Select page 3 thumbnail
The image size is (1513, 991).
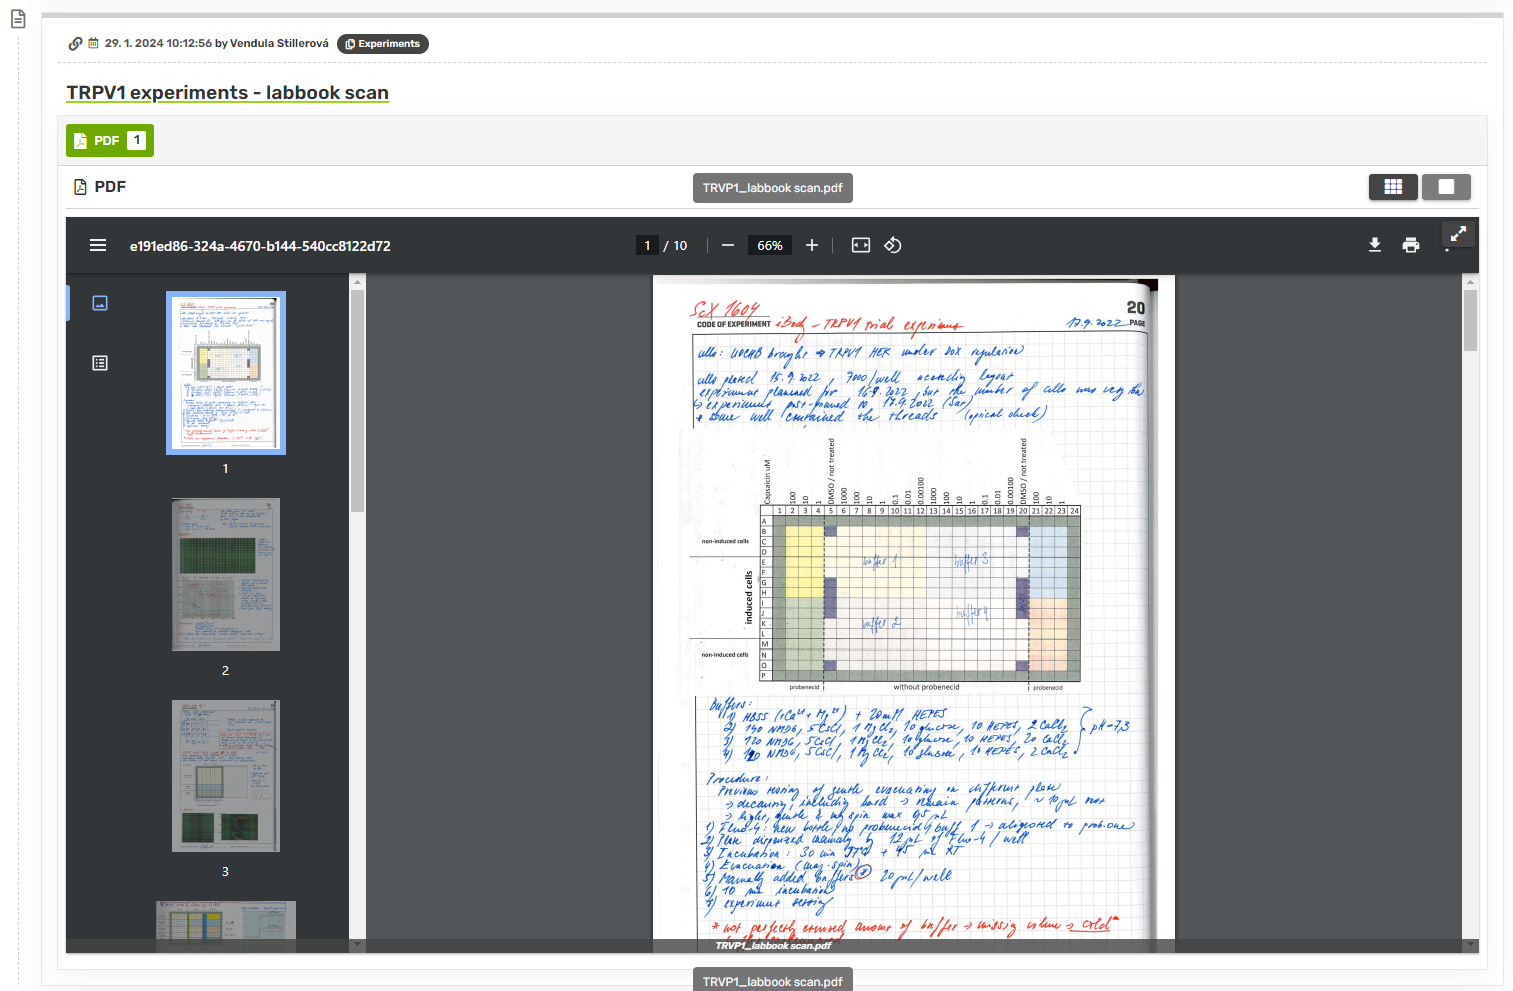(x=225, y=776)
